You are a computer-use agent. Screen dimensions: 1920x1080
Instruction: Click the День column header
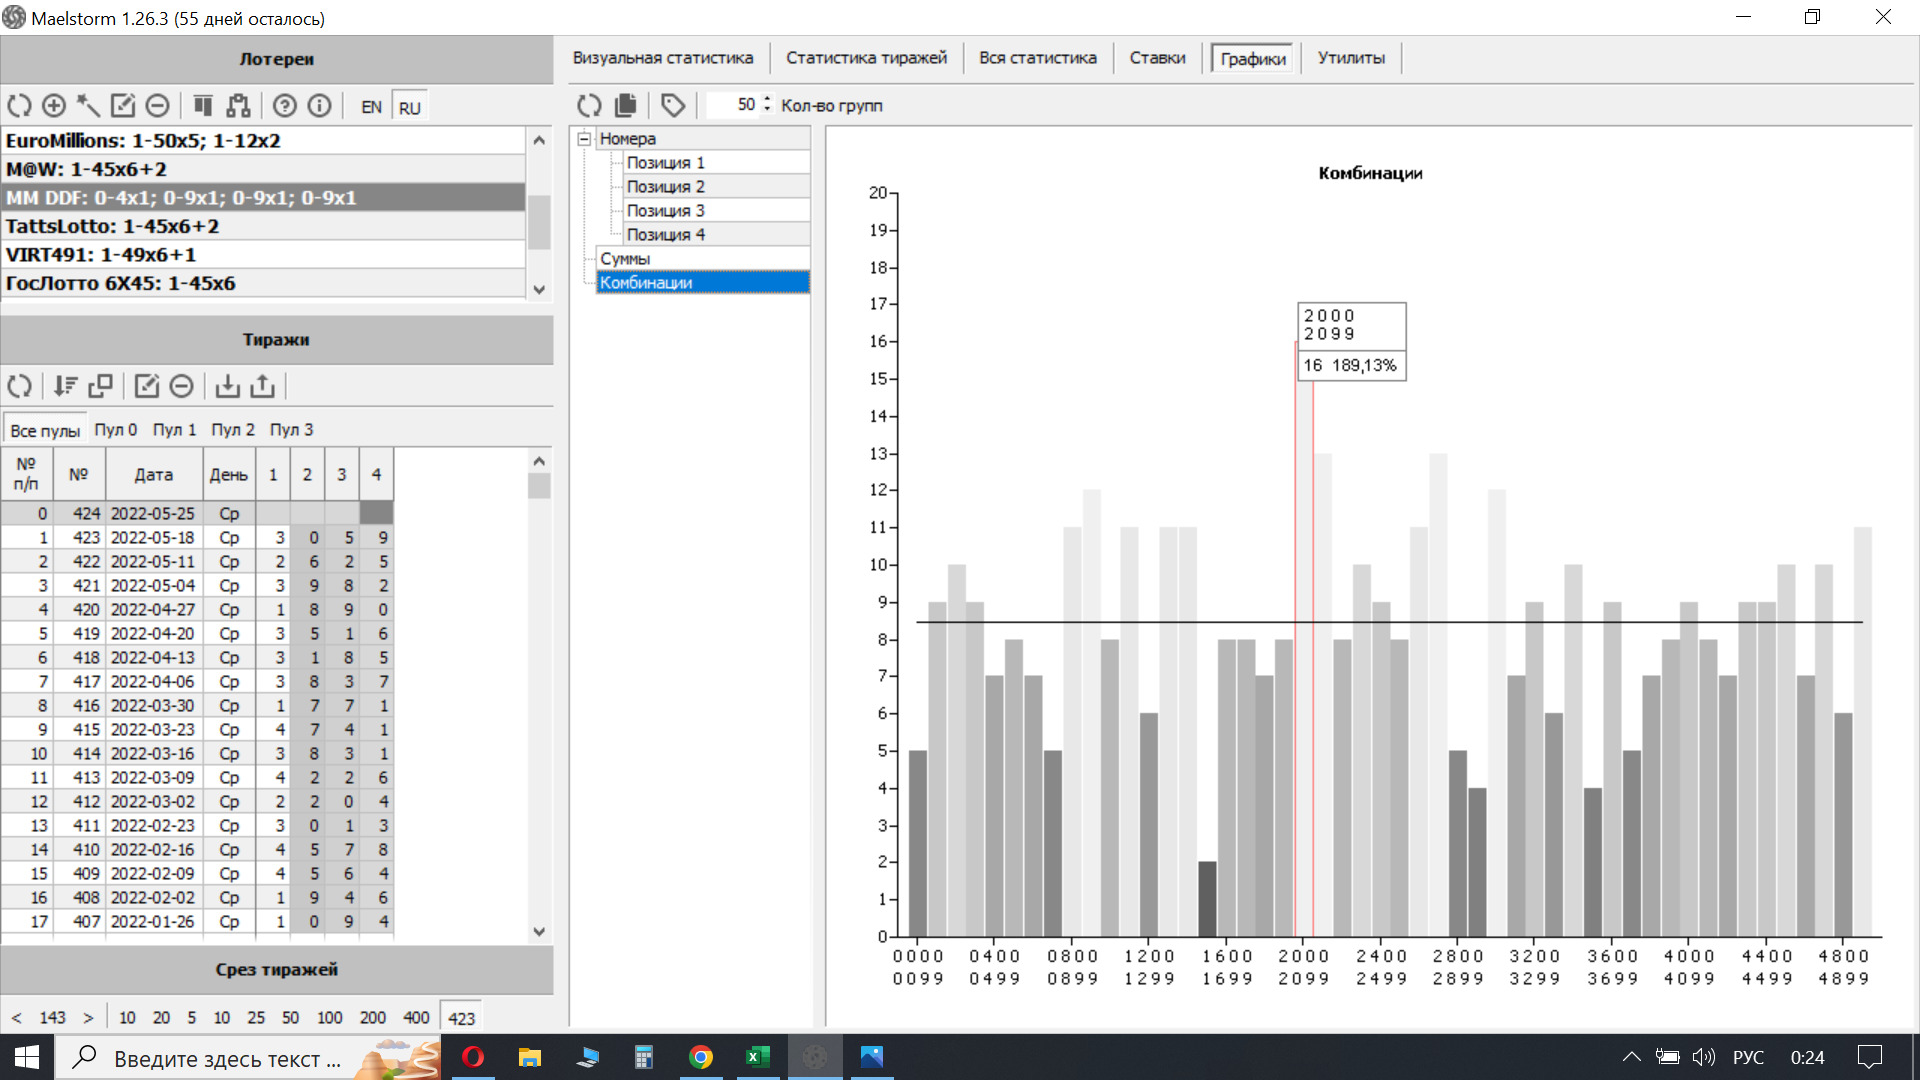(228, 475)
